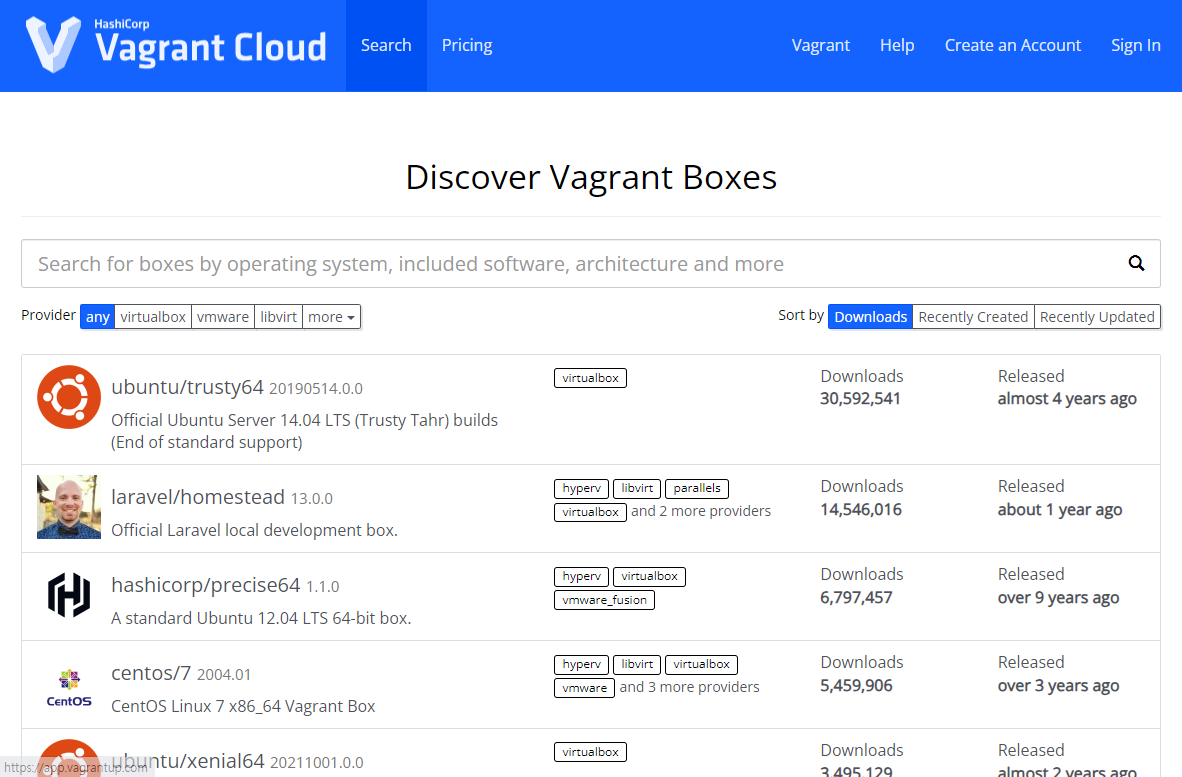
Task: Click 'CentOS Linux 7 x86_64 Vagrant Box' description
Action: (x=243, y=706)
